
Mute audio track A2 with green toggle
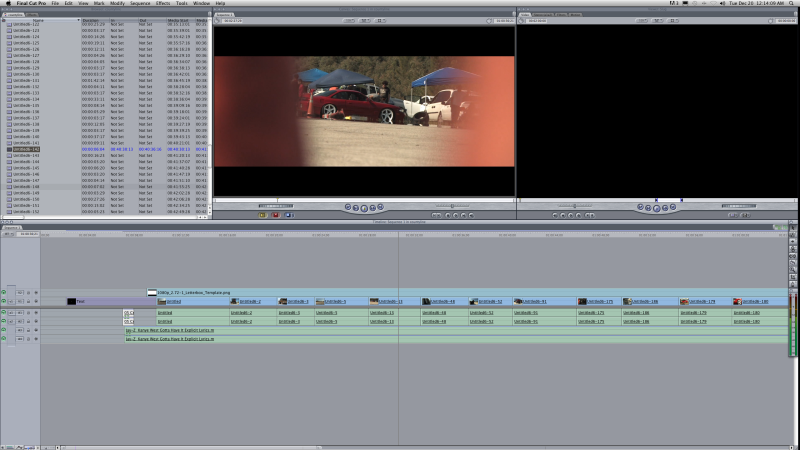4,321
